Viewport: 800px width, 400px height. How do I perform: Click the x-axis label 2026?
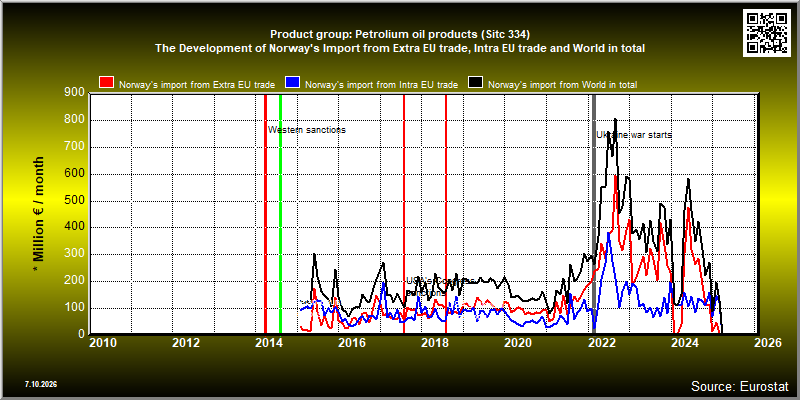pyautogui.click(x=768, y=343)
